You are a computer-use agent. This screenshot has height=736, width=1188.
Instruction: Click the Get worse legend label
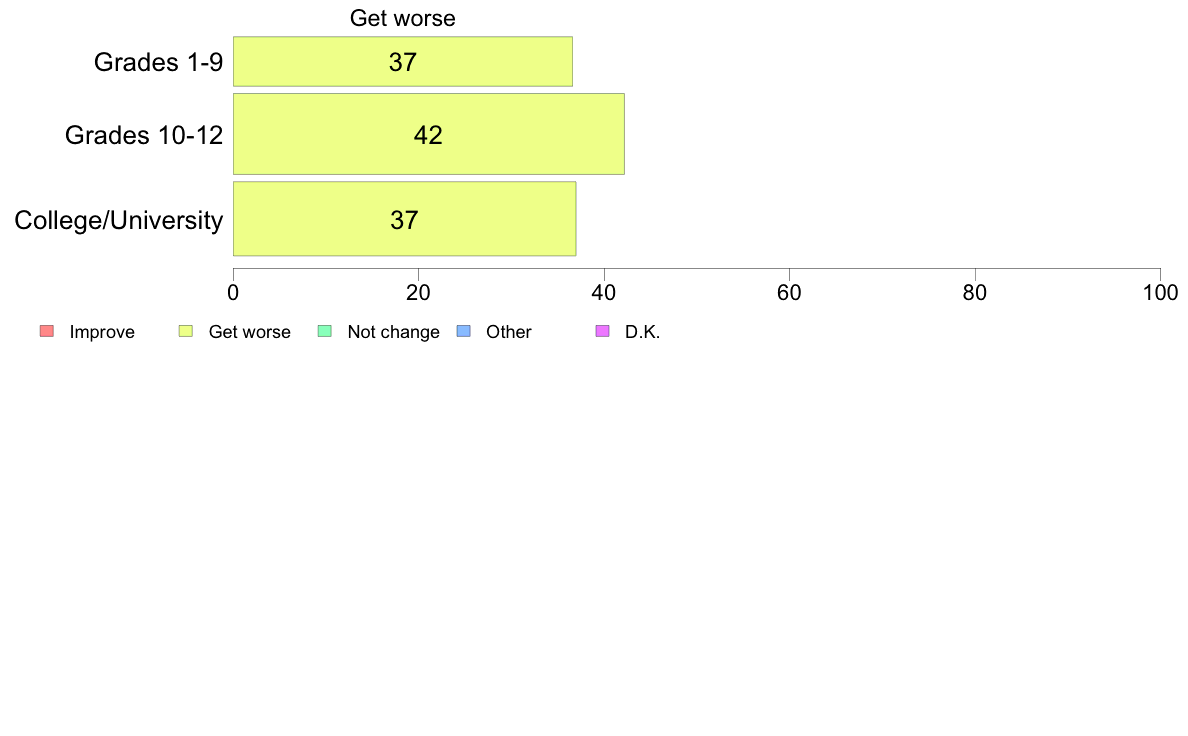[249, 332]
